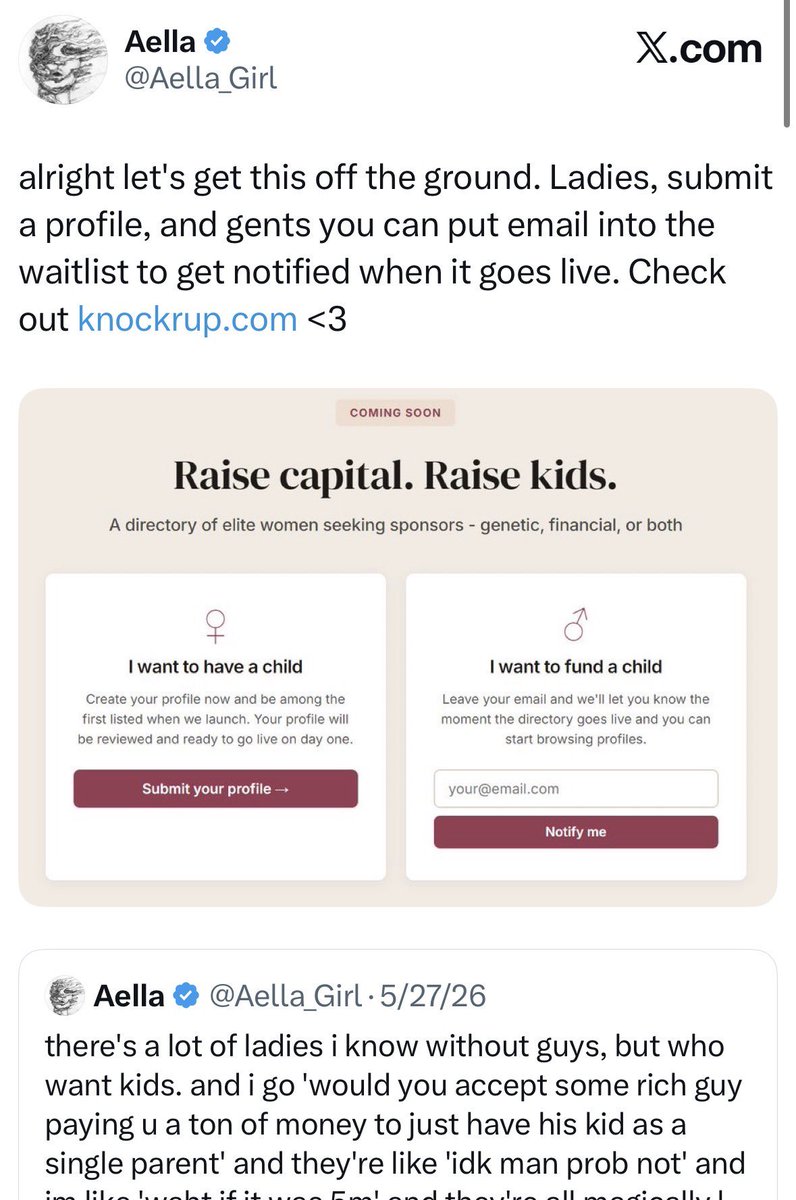Open the @Aella_Girl handle in header

point(200,77)
